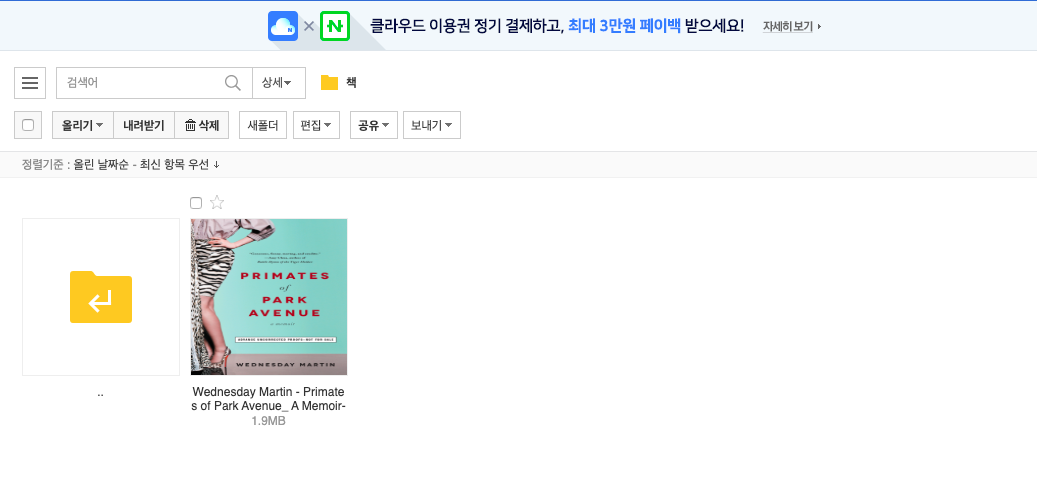Check the Primates of Park Avenue file checkbox
Image resolution: width=1037 pixels, height=496 pixels.
click(196, 203)
